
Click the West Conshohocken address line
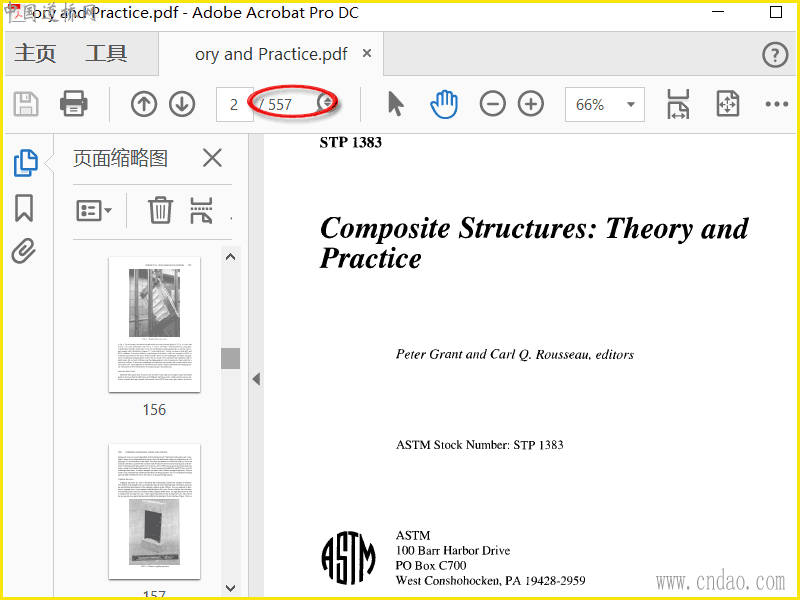coord(490,581)
